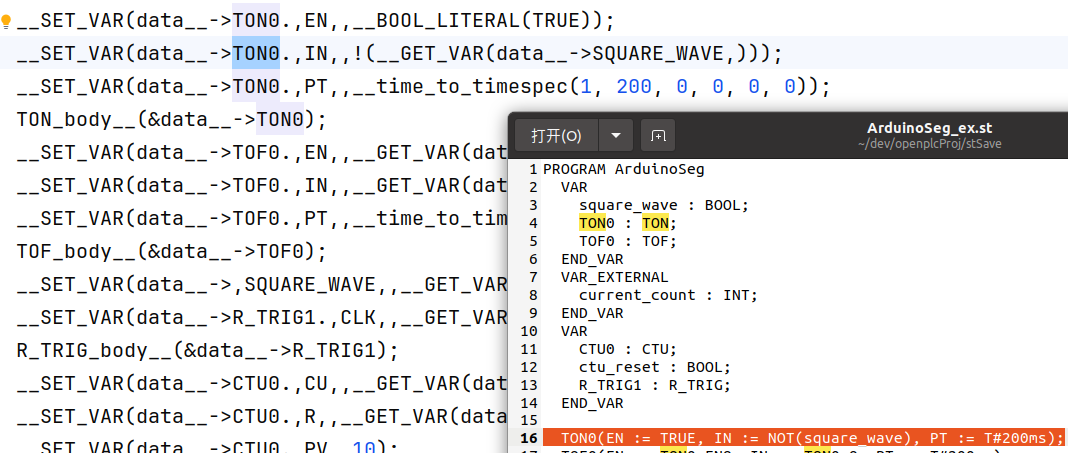Screen dimensions: 1068x453
Task: Click 'CTU0 : CTU;' in gedit
Action: point(628,349)
